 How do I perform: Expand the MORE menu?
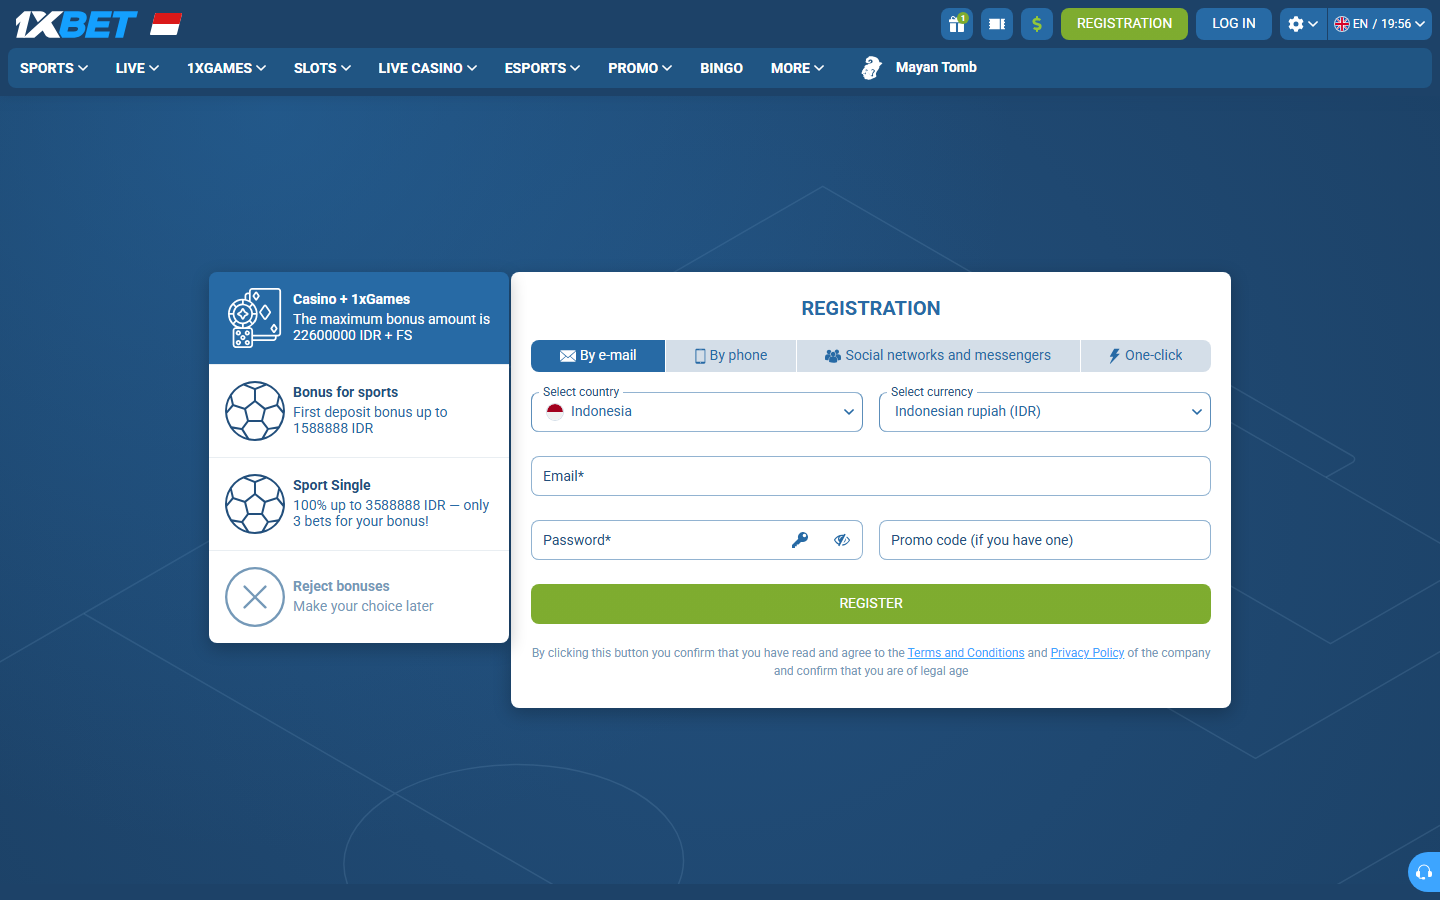point(797,68)
